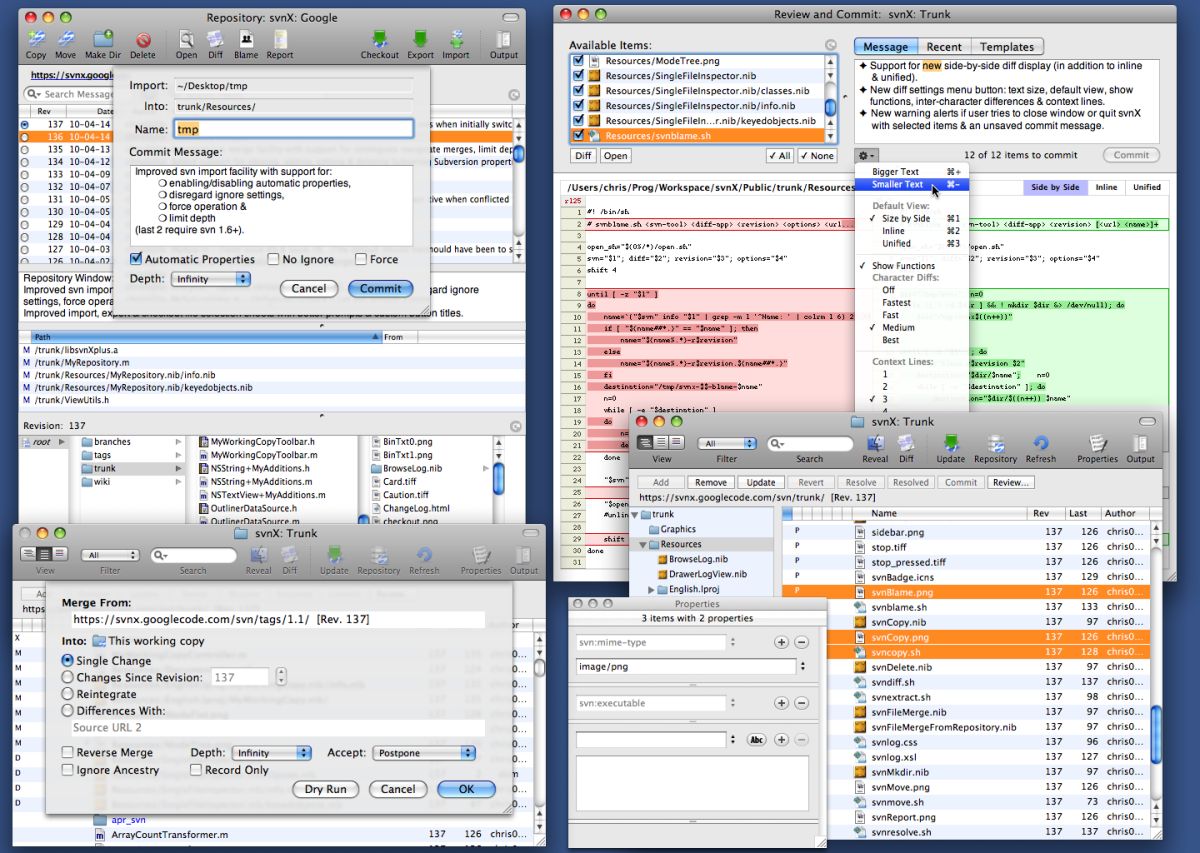Switch view mode in front svnX: Trunk window

661,443
